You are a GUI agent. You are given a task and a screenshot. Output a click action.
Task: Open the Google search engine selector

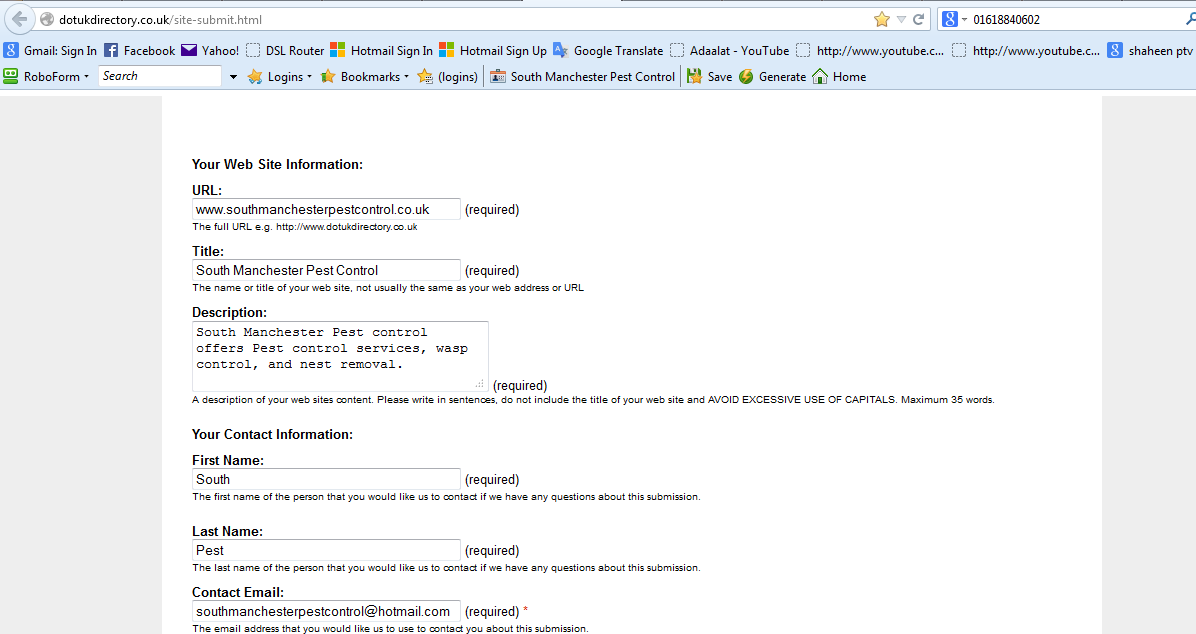pyautogui.click(x=954, y=19)
